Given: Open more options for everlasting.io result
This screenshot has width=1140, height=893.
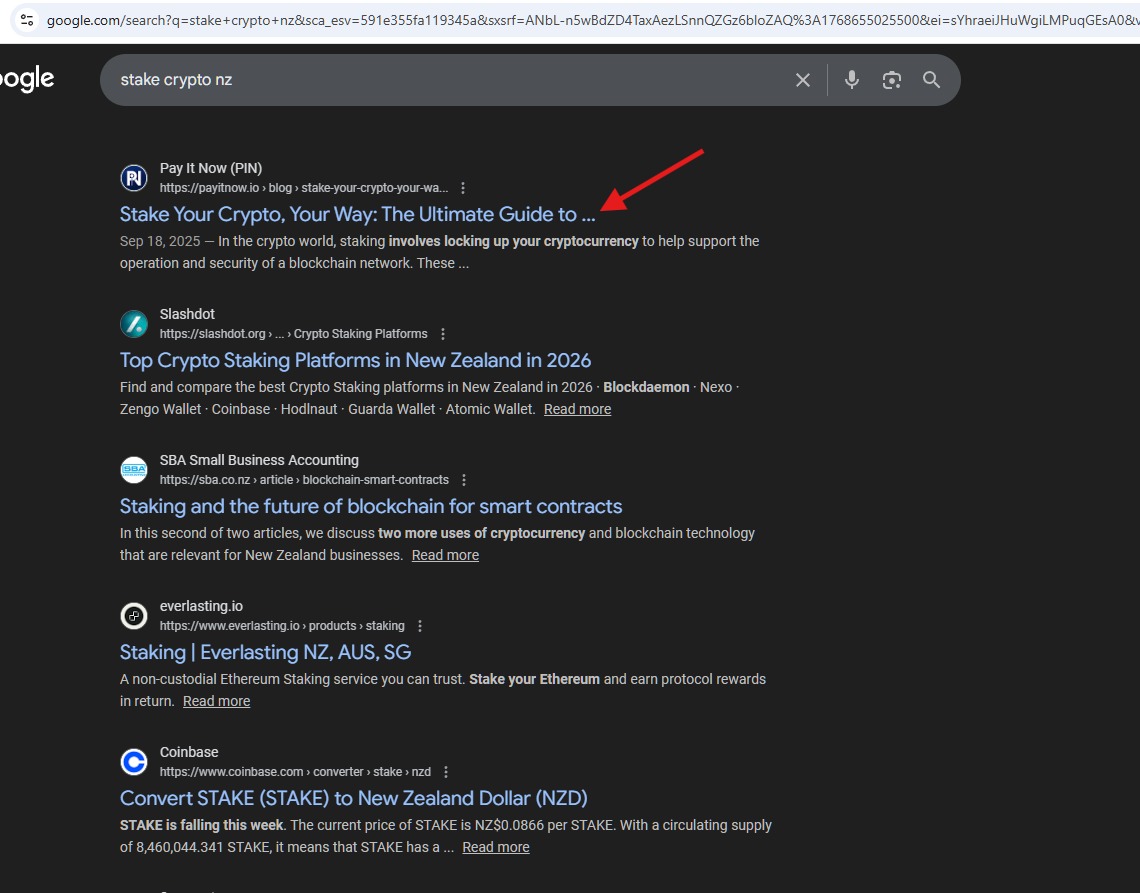Looking at the screenshot, I should point(420,626).
